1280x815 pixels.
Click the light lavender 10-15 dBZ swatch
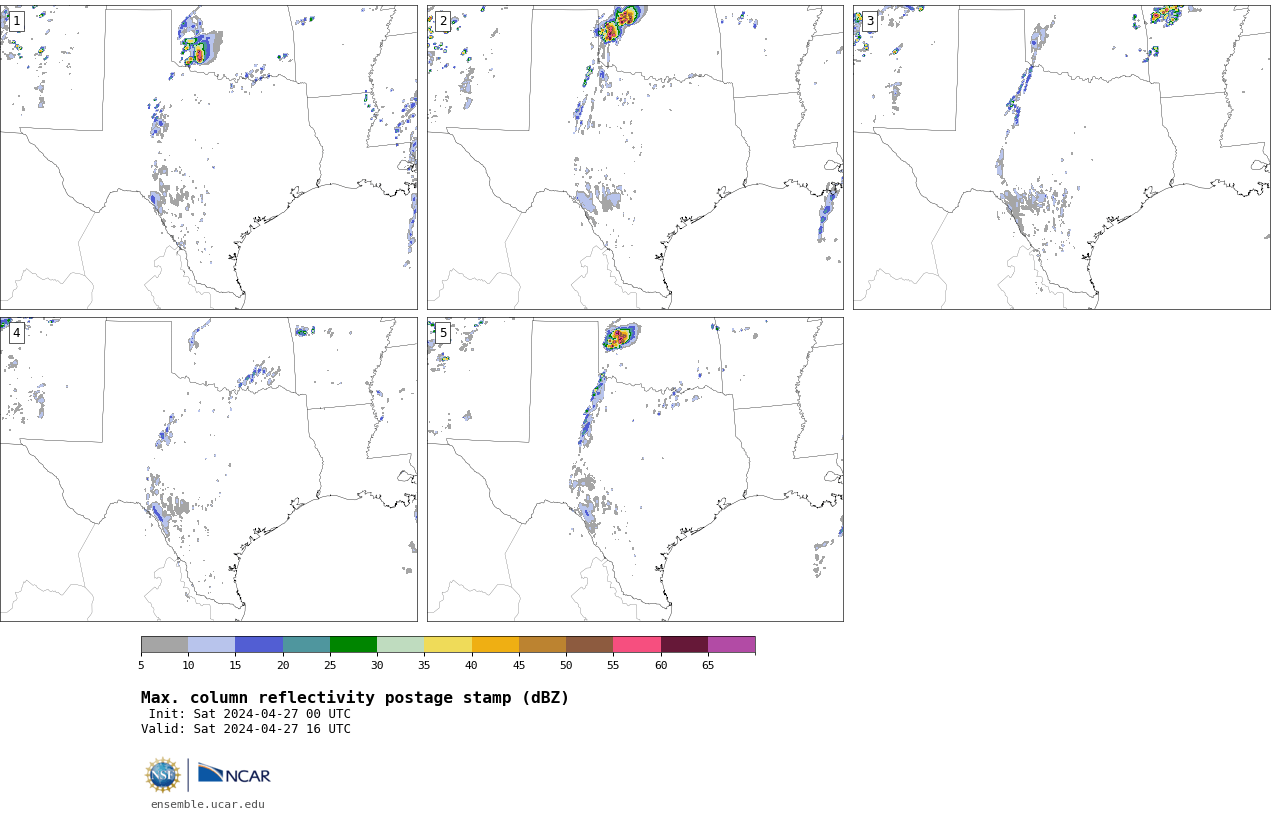coord(211,644)
